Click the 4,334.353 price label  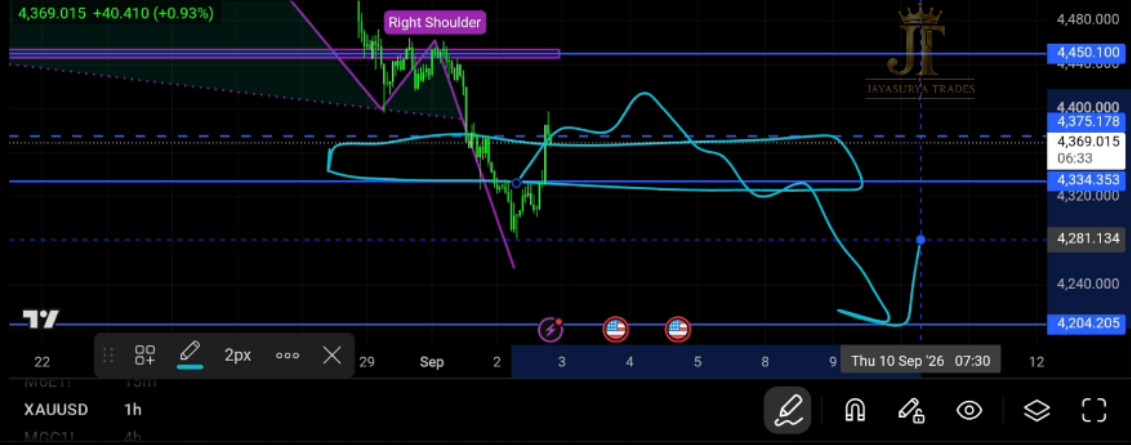click(x=1088, y=180)
